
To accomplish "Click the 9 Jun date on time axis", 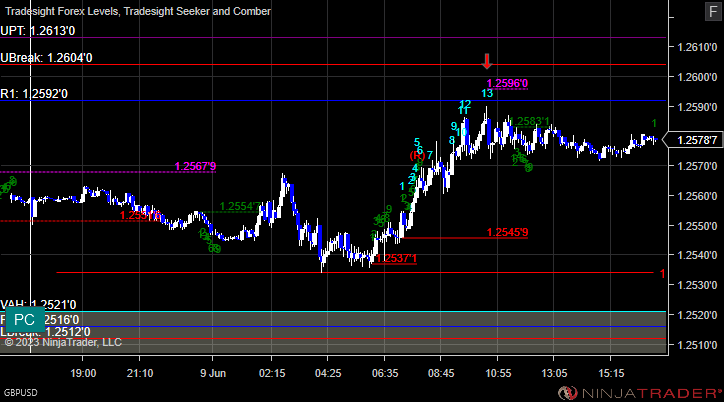I will click(x=213, y=373).
